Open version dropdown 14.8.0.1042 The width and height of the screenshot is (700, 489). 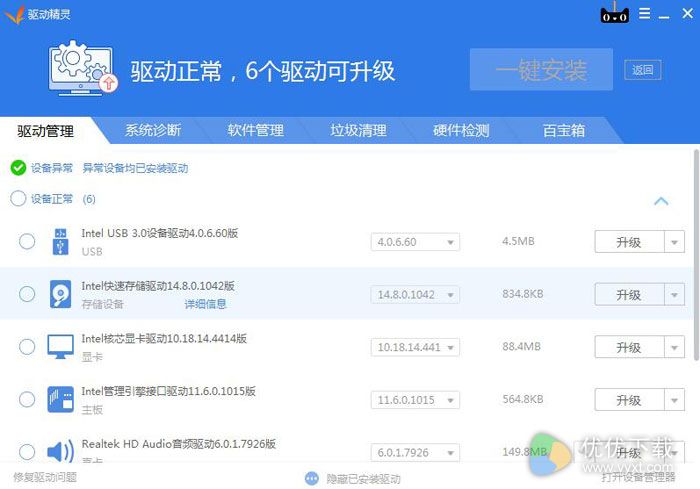(415, 295)
